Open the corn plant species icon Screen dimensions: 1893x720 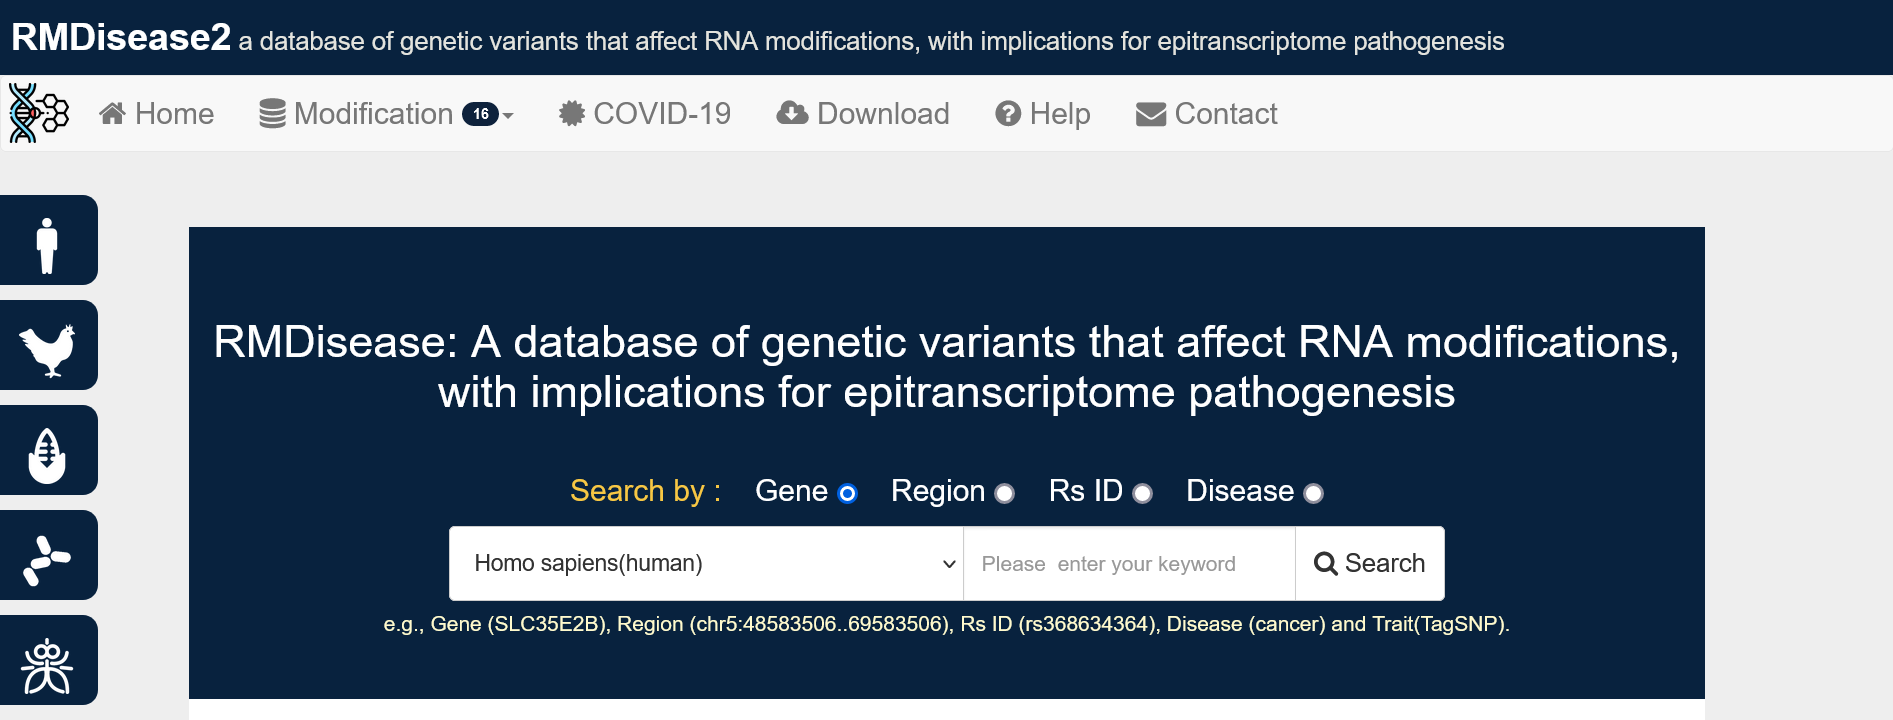[48, 450]
